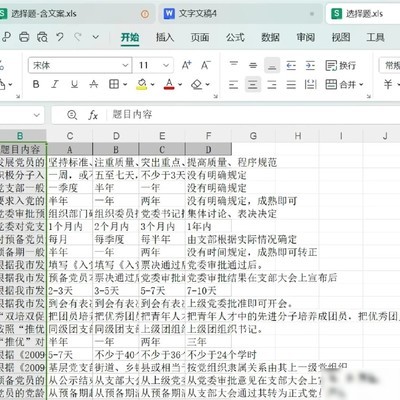This screenshot has width=400, height=400.
Task: Click the zoom magnifier in formula bar
Action: pyautogui.click(x=72, y=115)
